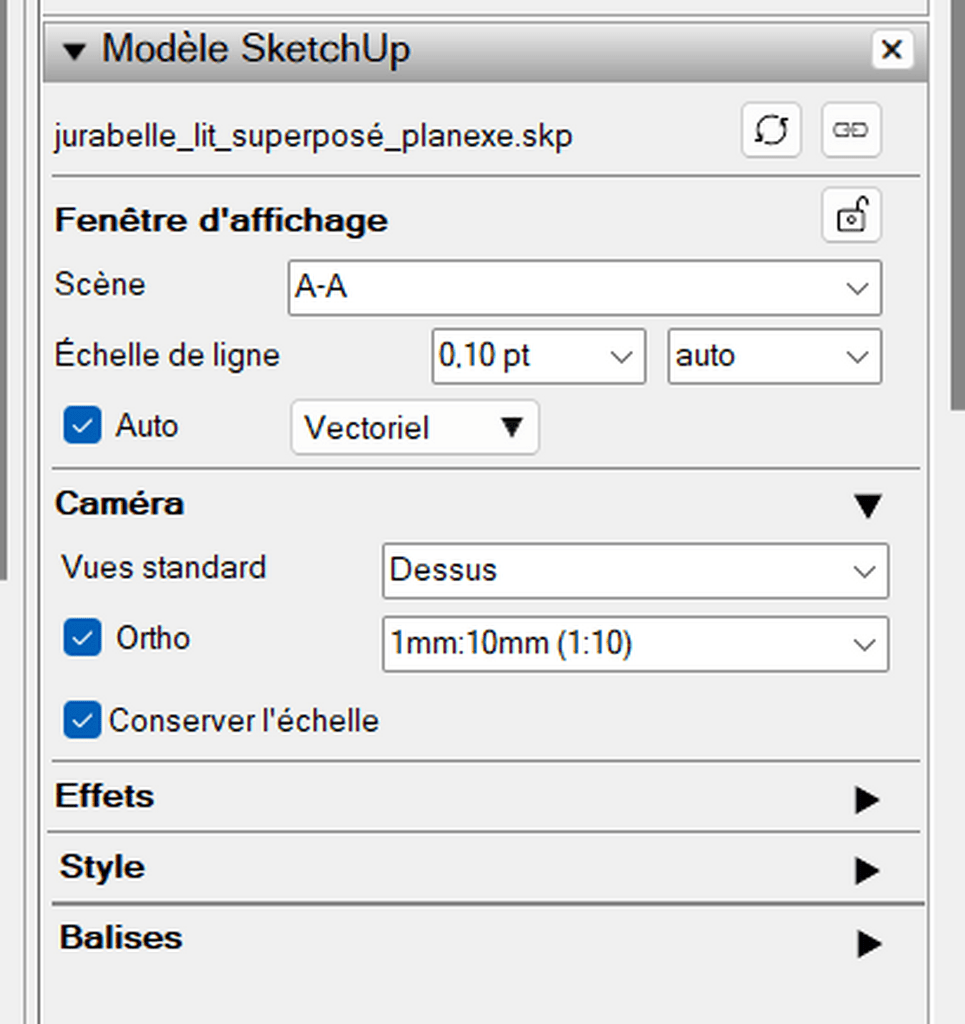The width and height of the screenshot is (965, 1024).
Task: Expand the Style section
Action: [867, 871]
